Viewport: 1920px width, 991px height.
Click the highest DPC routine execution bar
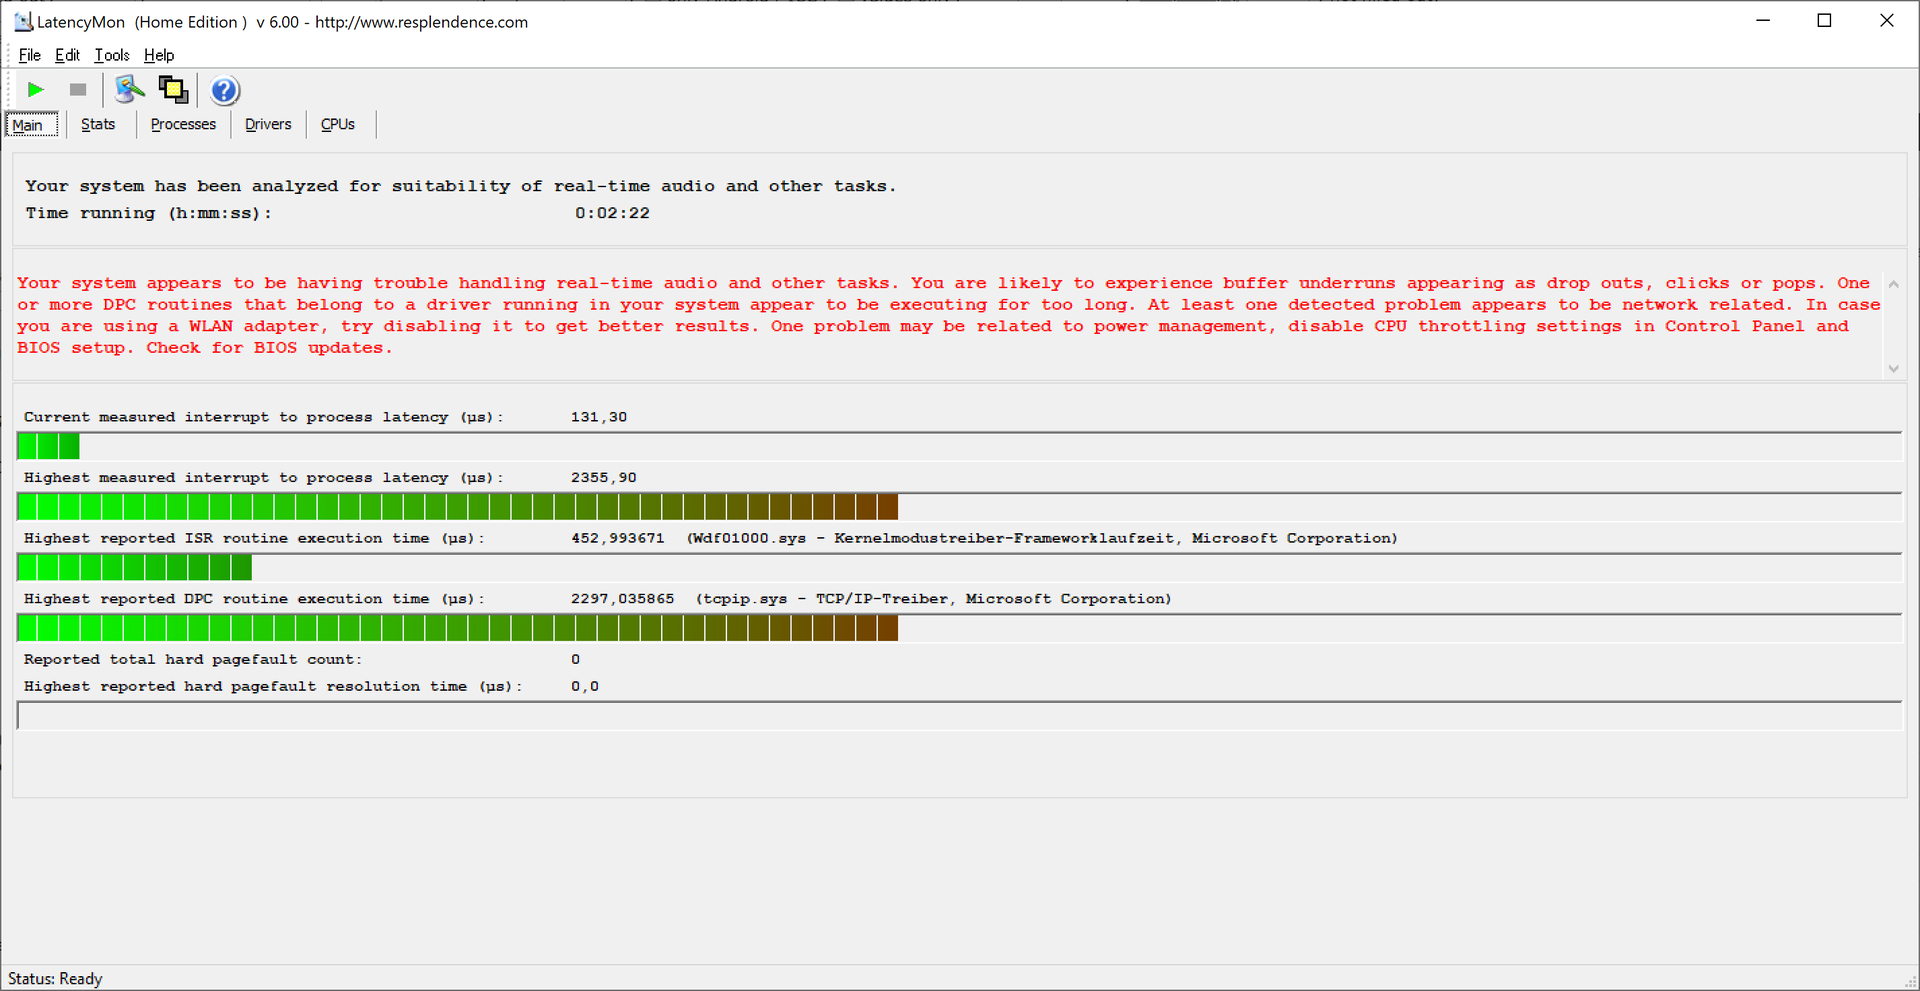(x=458, y=628)
